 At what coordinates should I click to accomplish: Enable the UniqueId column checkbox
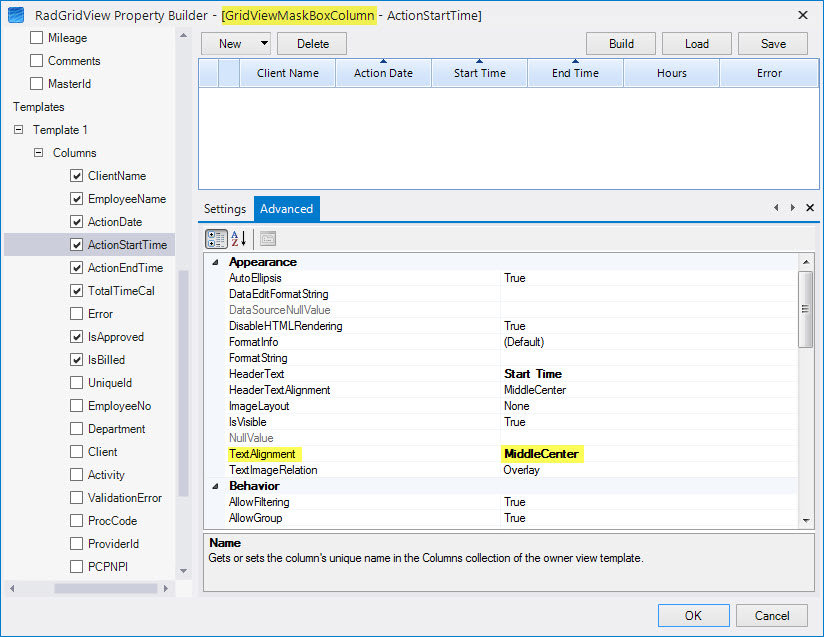click(76, 383)
